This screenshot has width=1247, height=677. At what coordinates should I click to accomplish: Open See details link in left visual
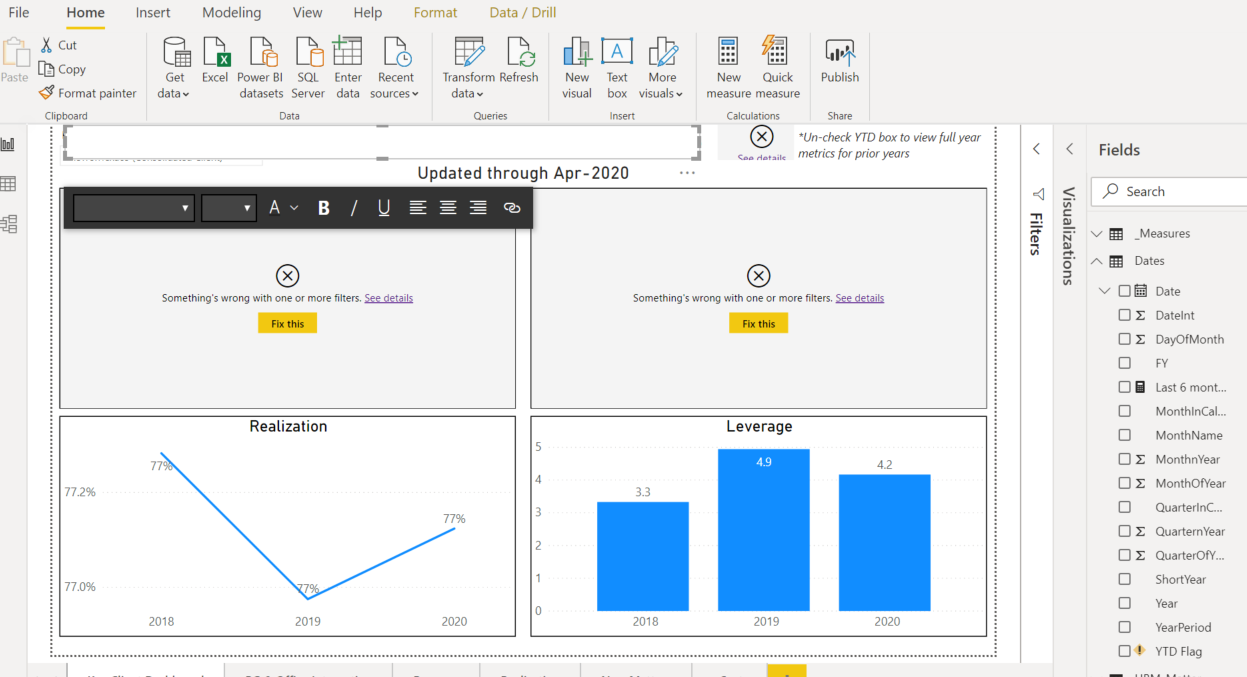389,298
